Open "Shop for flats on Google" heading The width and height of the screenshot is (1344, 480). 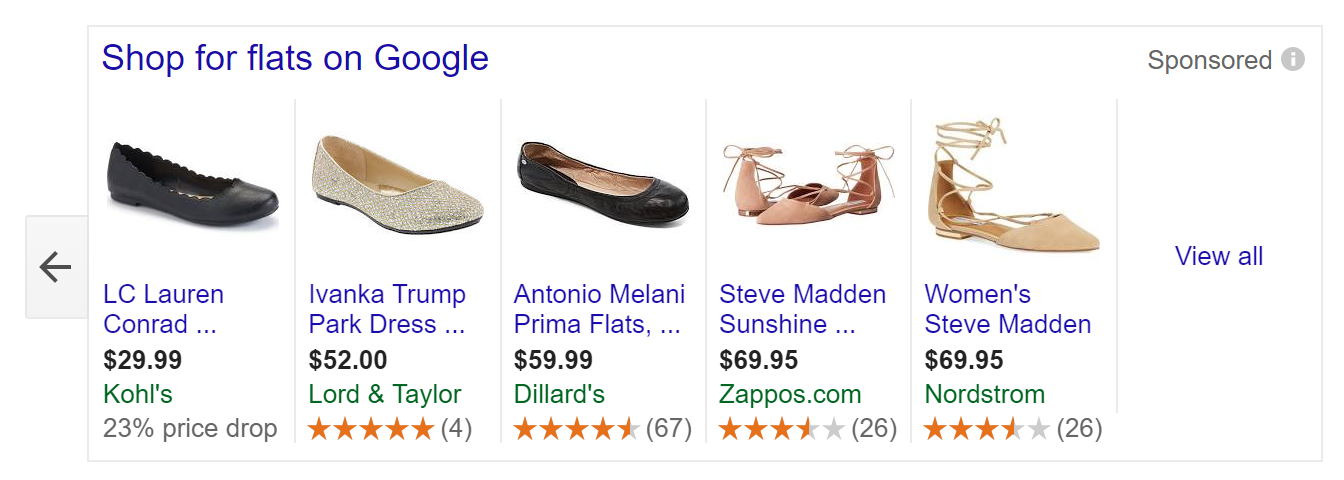[295, 58]
